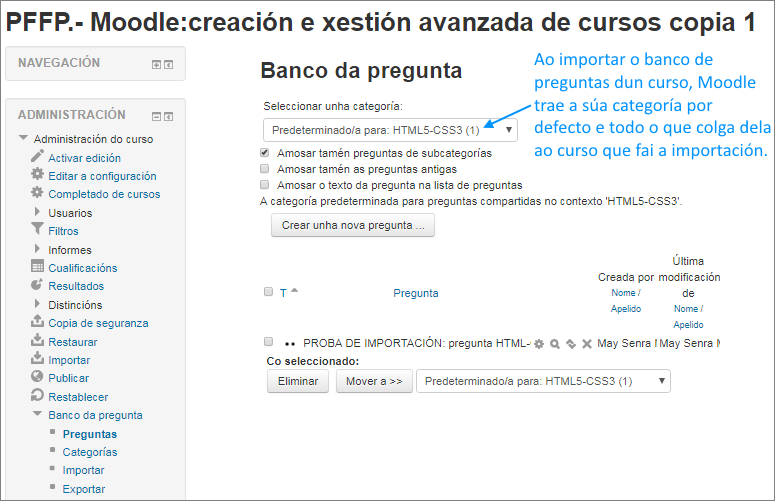Viewport: 775px width, 501px height.
Task: Check Amosar tamén as preguntas antigas
Action: coord(265,169)
